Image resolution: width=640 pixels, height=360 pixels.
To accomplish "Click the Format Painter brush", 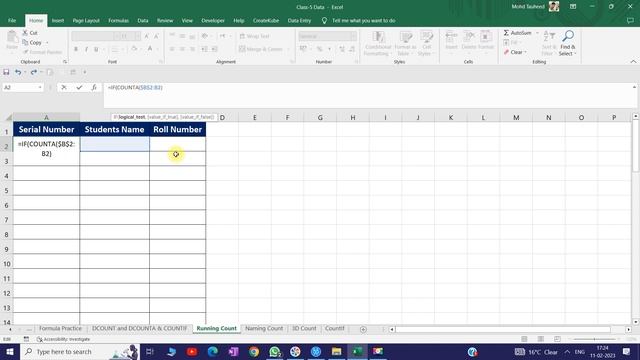I will click(26, 52).
